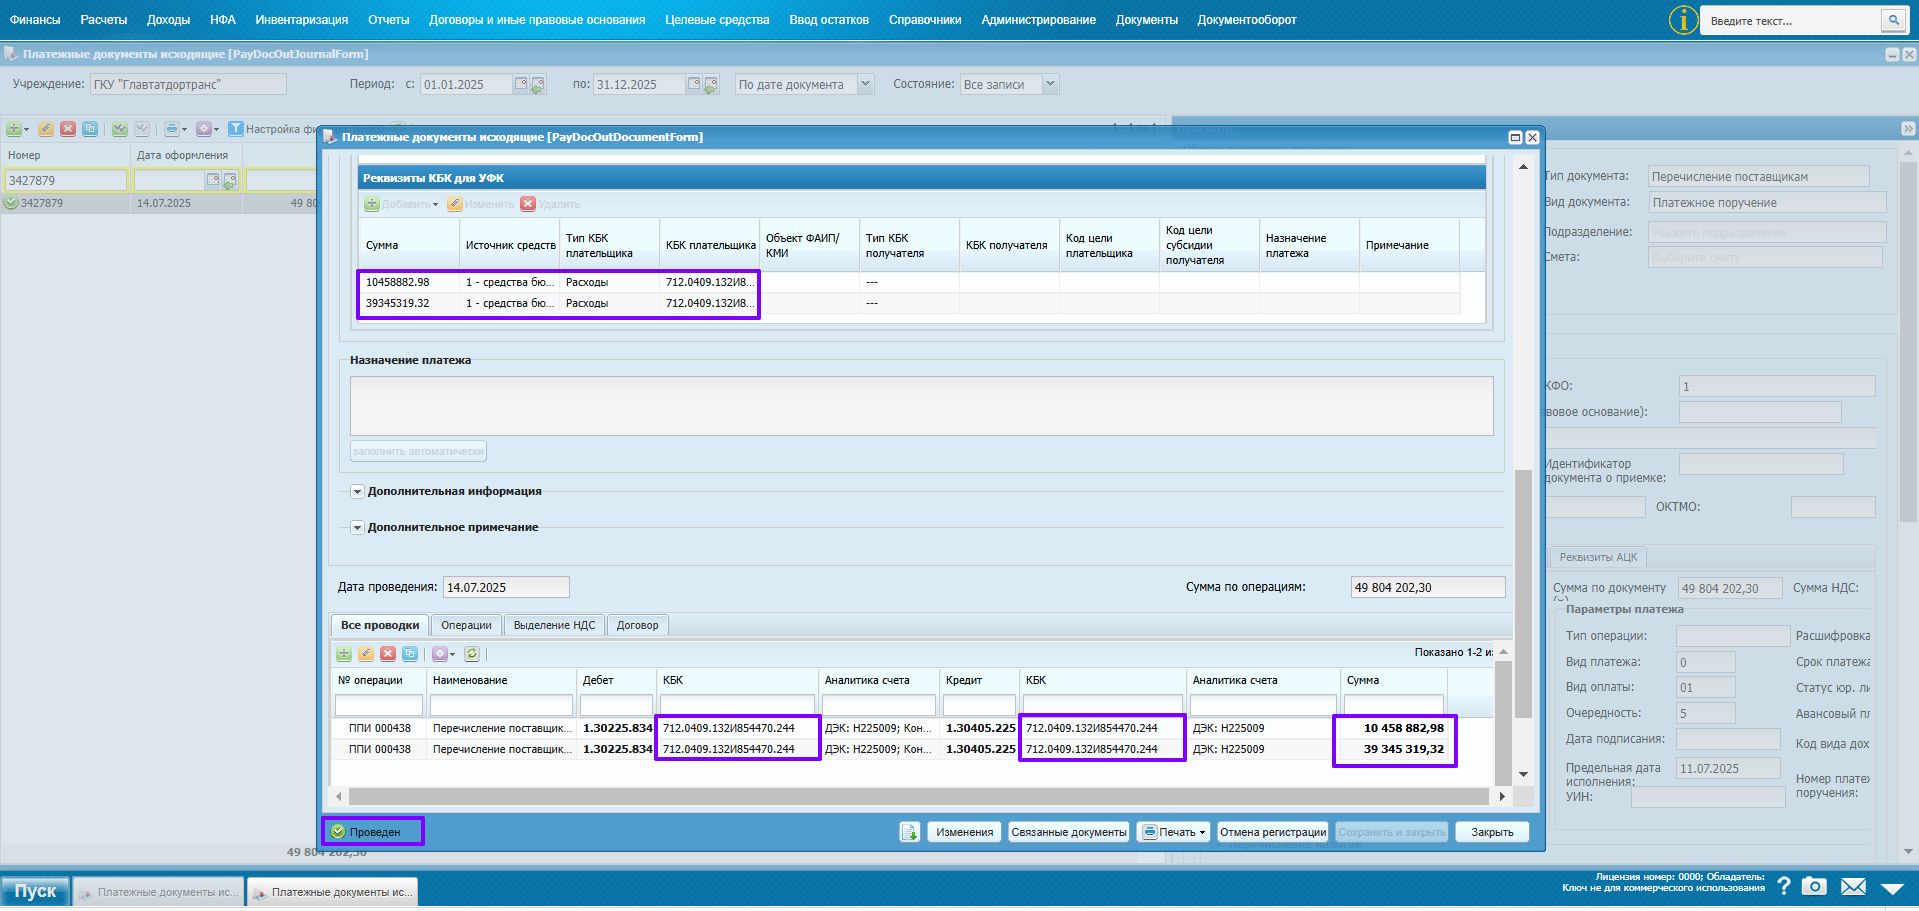1919x911 pixels.
Task: Click the filter funnel icon Настройка фильтра
Action: tap(236, 129)
